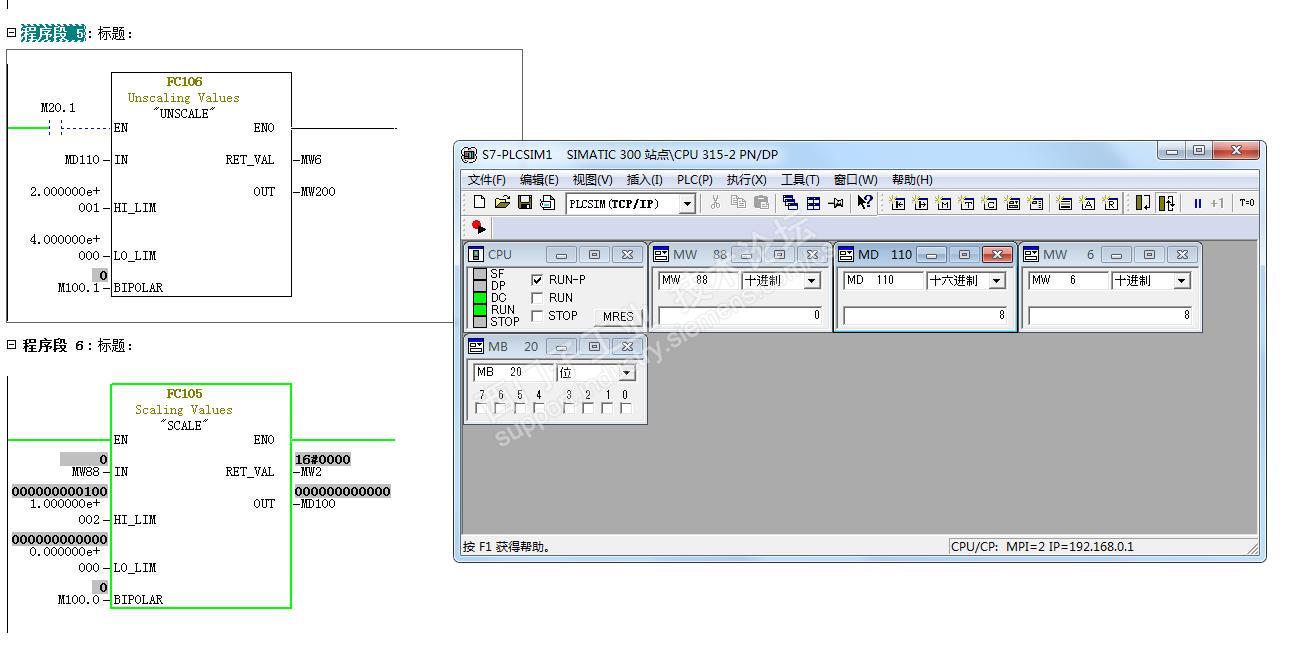Click the MD100 output operand of FC105
The height and width of the screenshot is (655, 1310).
pyautogui.click(x=318, y=504)
